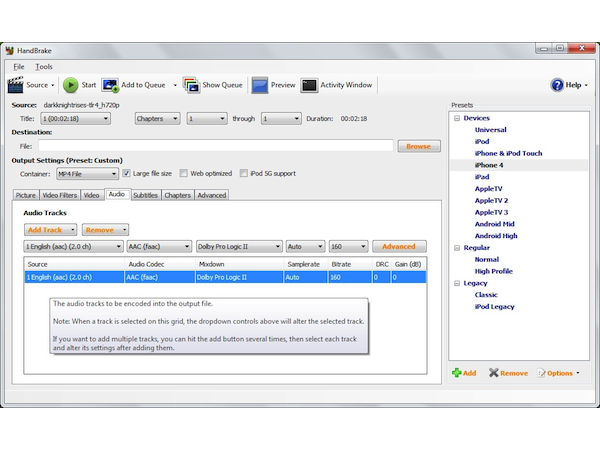Click the Remove track button

tap(105, 230)
